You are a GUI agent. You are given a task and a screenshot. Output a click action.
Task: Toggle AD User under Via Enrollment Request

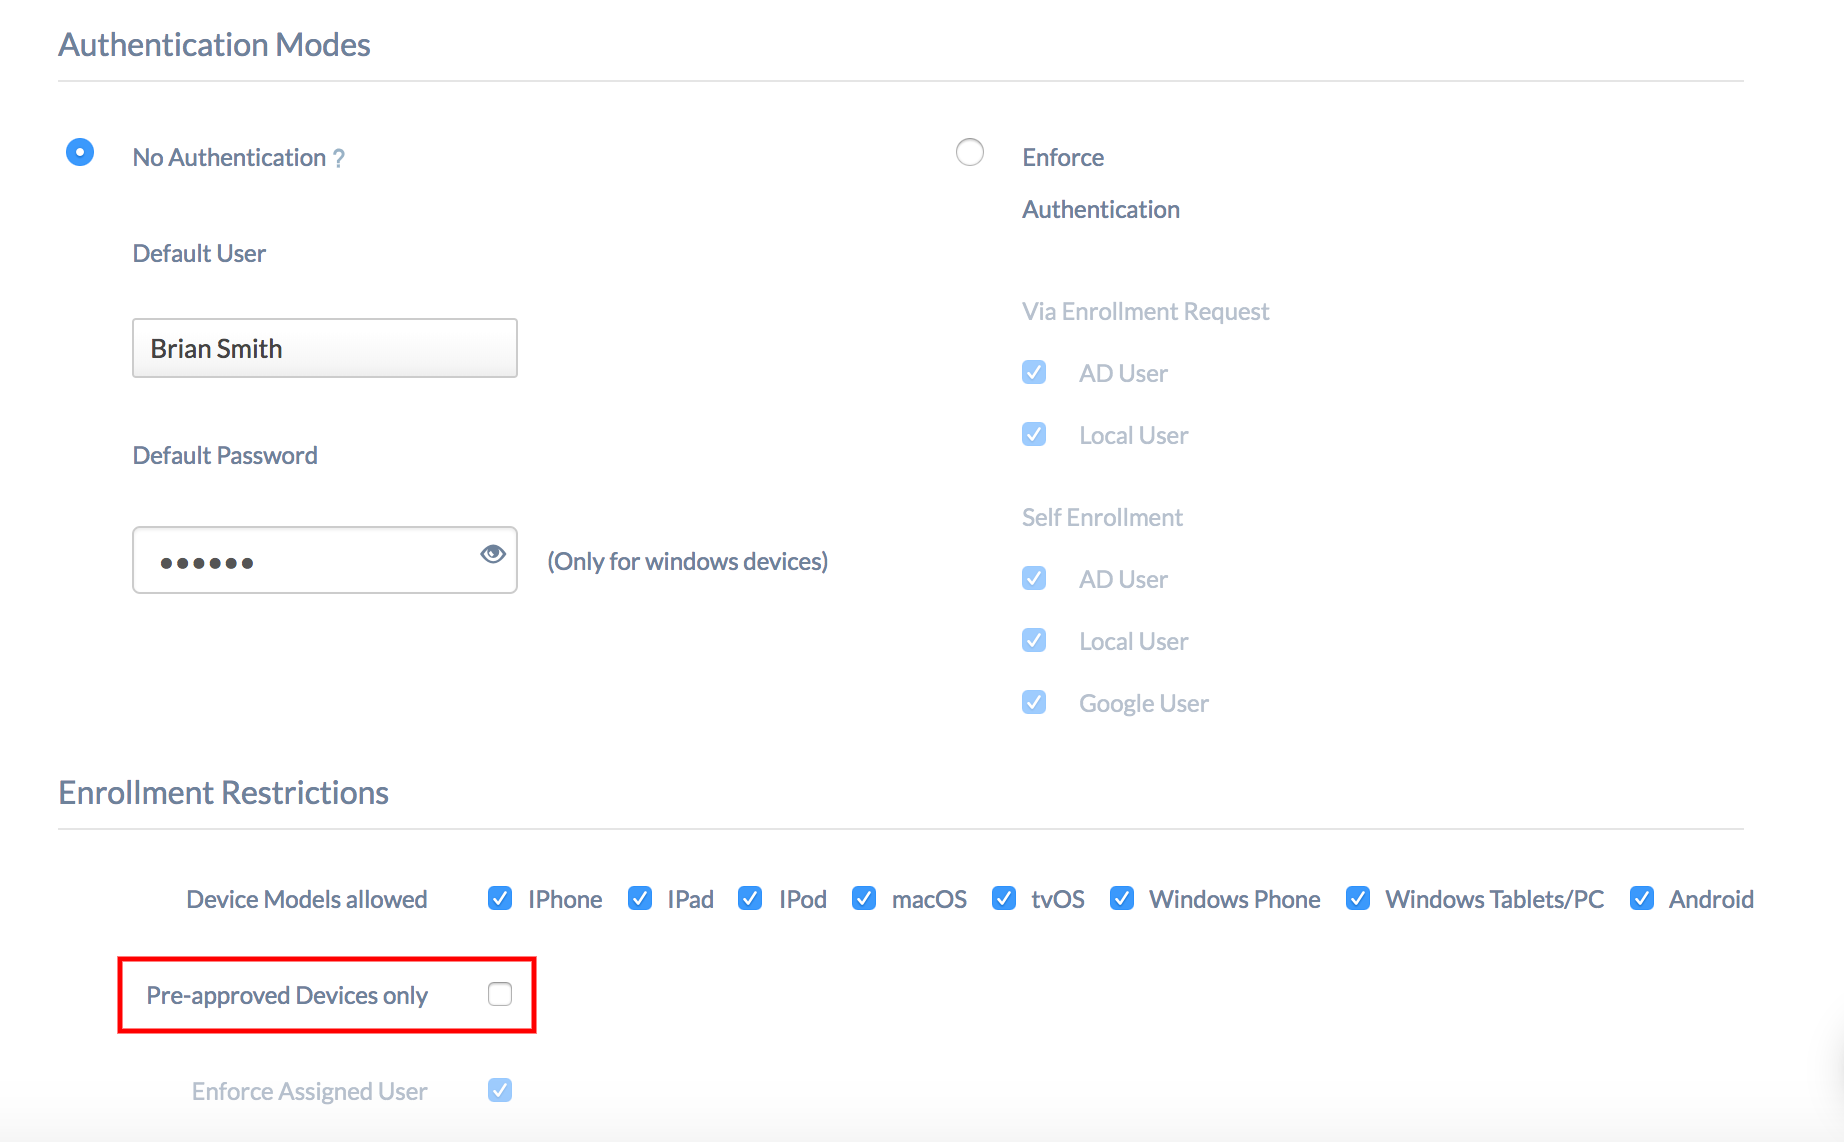pyautogui.click(x=1034, y=372)
